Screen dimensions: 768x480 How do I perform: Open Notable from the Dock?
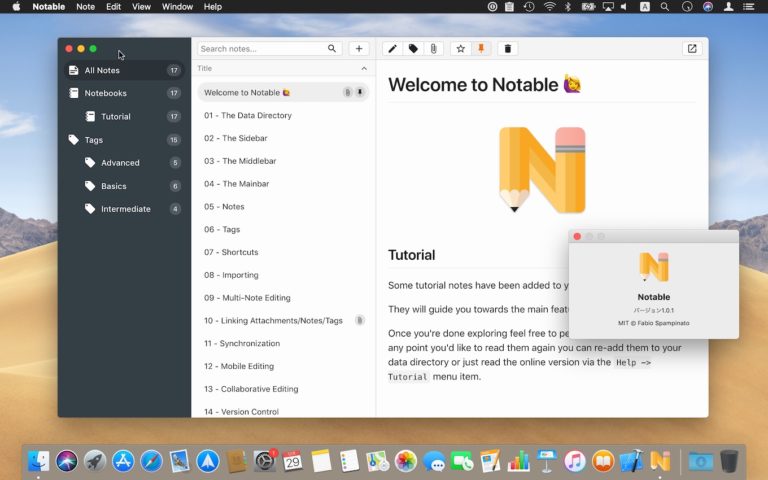[660, 461]
